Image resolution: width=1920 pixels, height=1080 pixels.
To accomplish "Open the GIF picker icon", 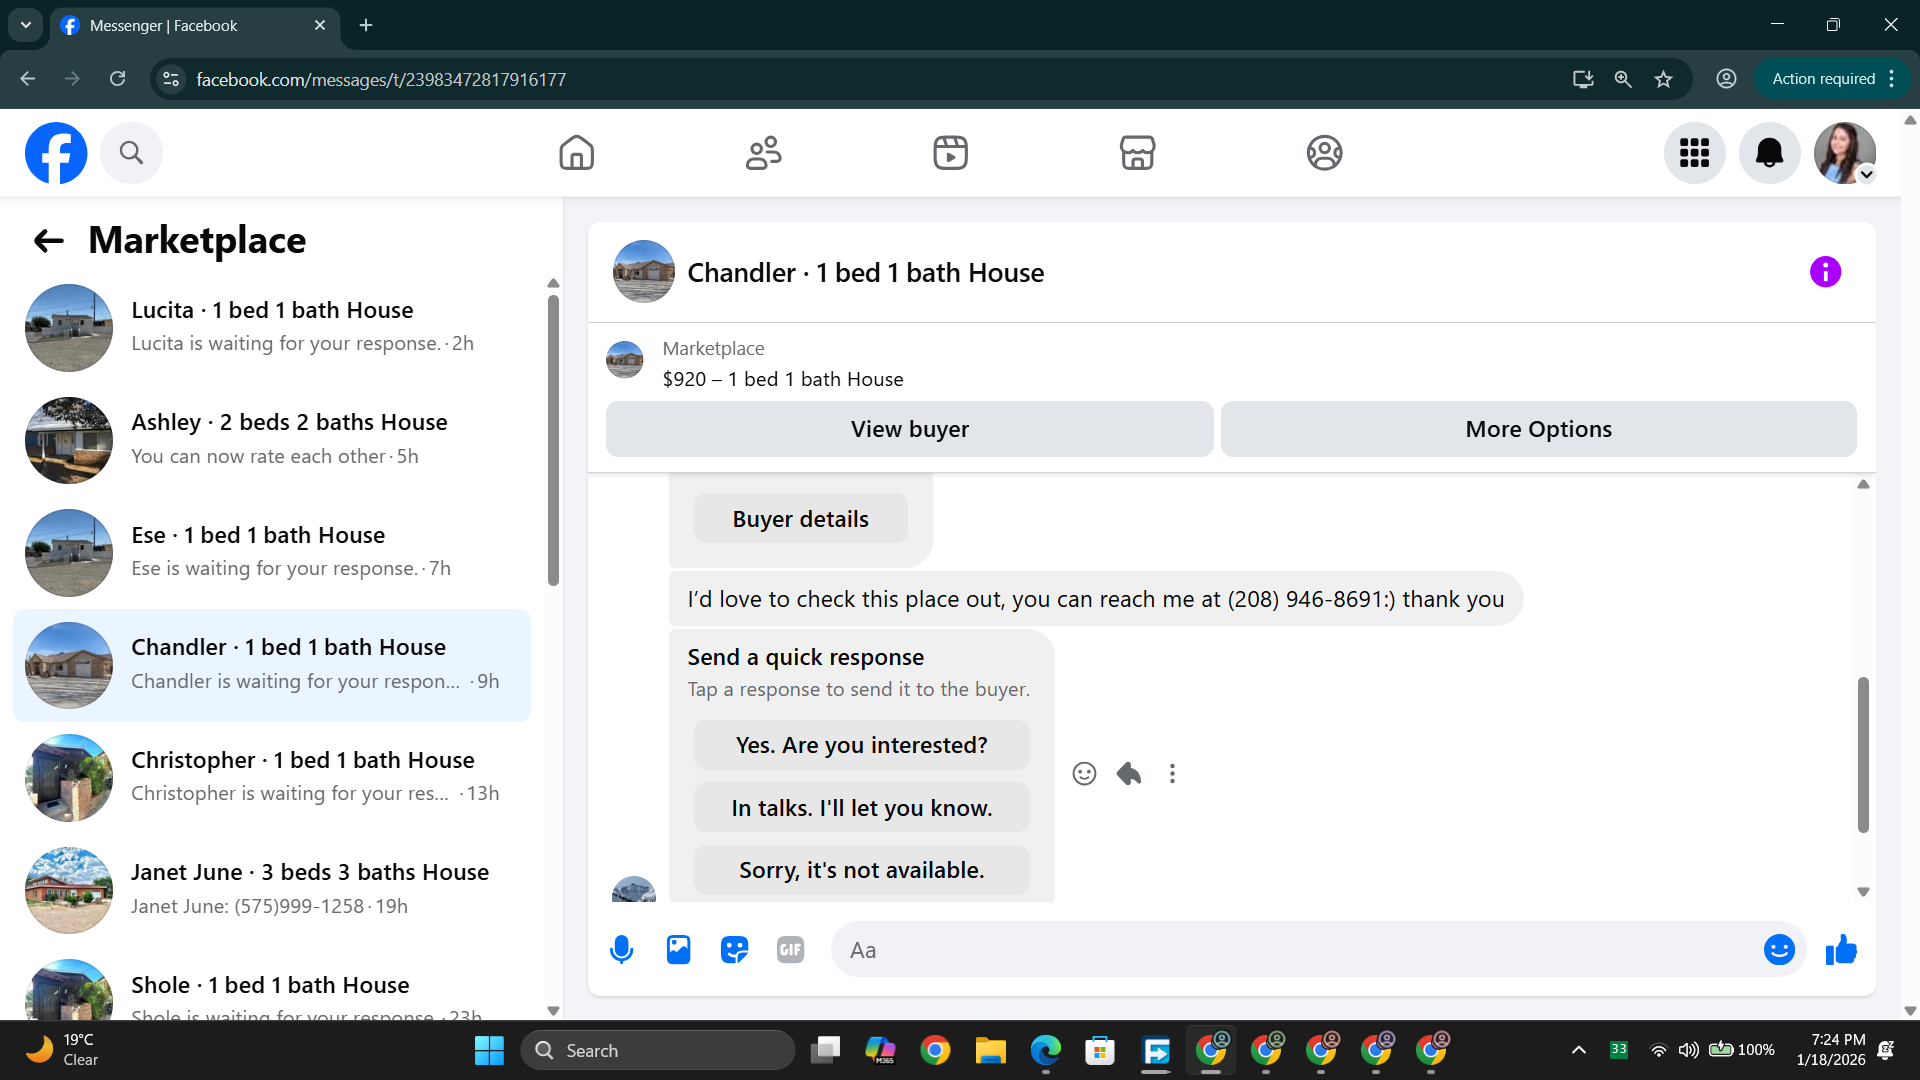I will pyautogui.click(x=790, y=950).
